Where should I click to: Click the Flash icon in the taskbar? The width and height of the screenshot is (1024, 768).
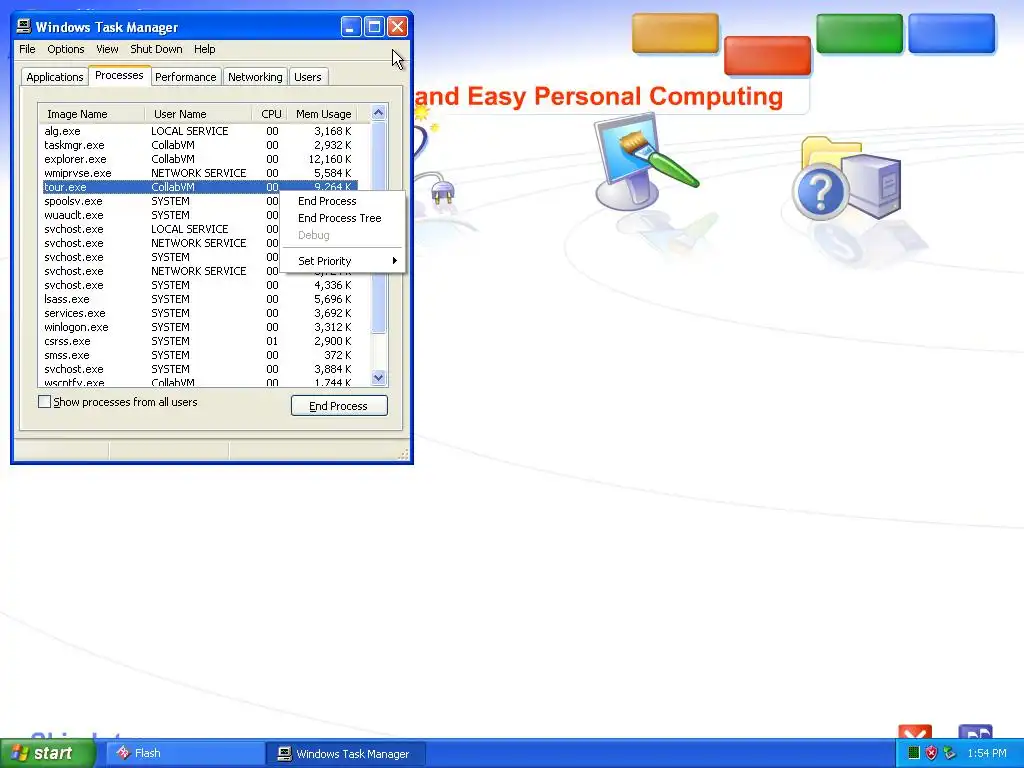tap(123, 753)
